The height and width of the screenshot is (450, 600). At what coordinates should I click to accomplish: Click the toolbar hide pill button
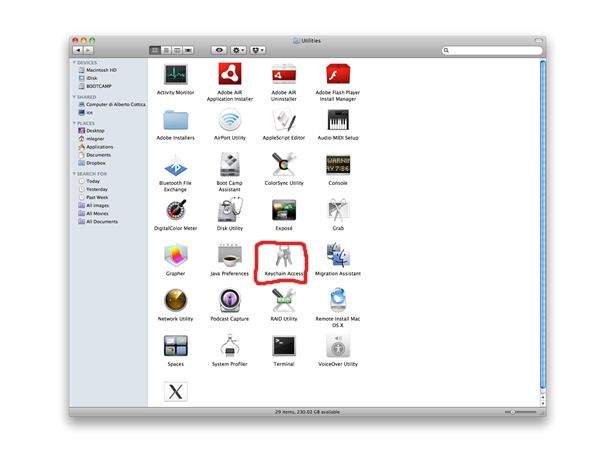click(x=538, y=40)
